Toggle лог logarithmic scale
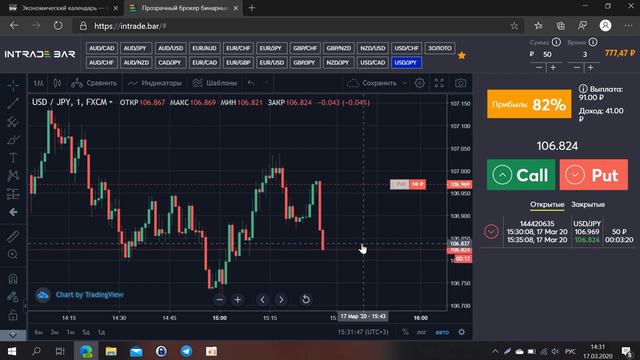The height and width of the screenshot is (360, 640). click(422, 332)
